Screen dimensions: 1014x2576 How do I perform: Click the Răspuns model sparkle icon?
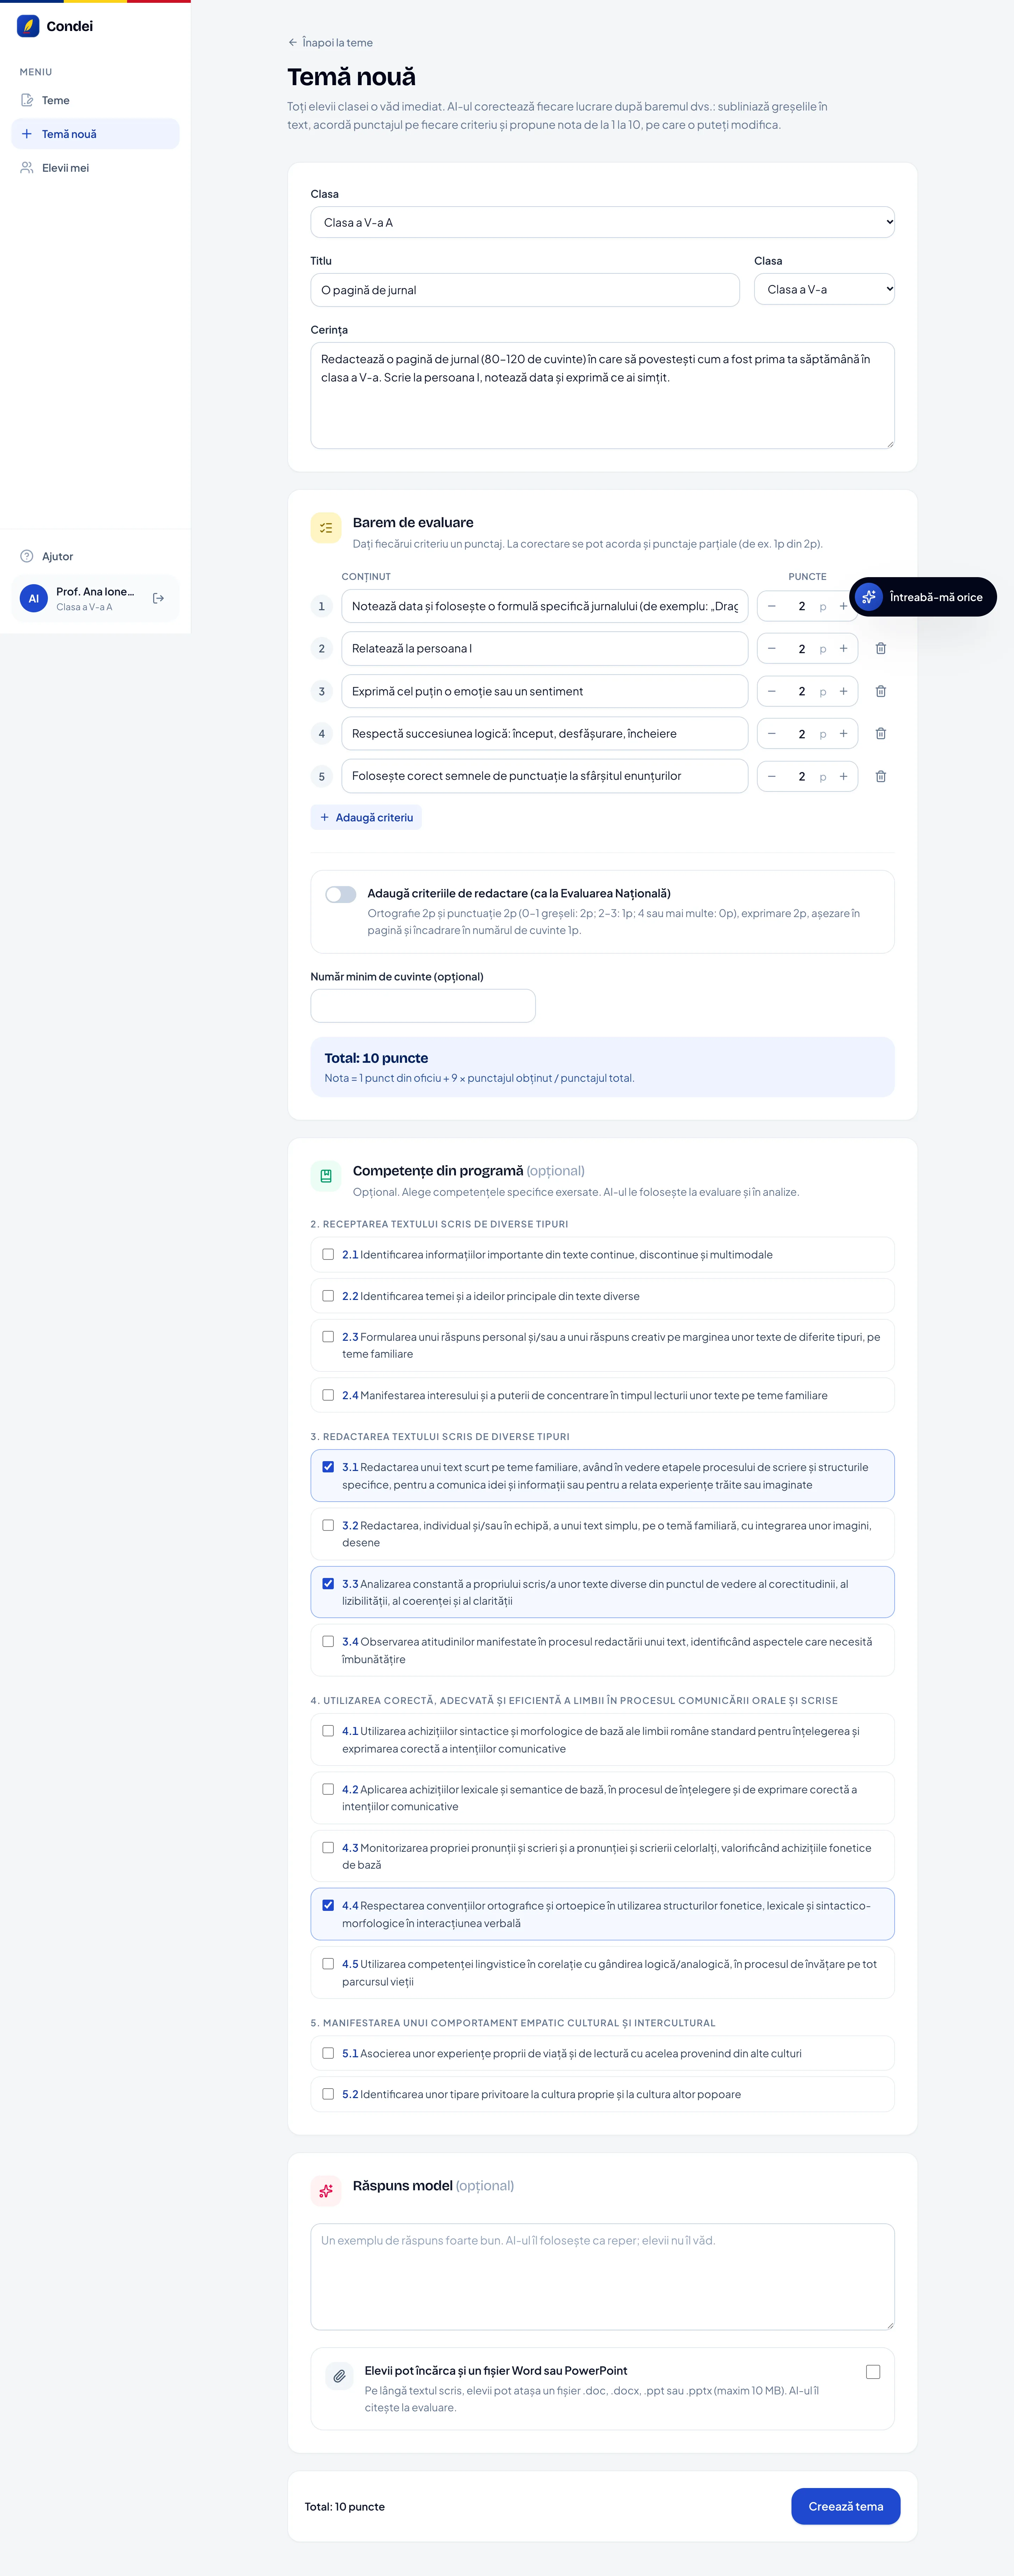point(326,2191)
